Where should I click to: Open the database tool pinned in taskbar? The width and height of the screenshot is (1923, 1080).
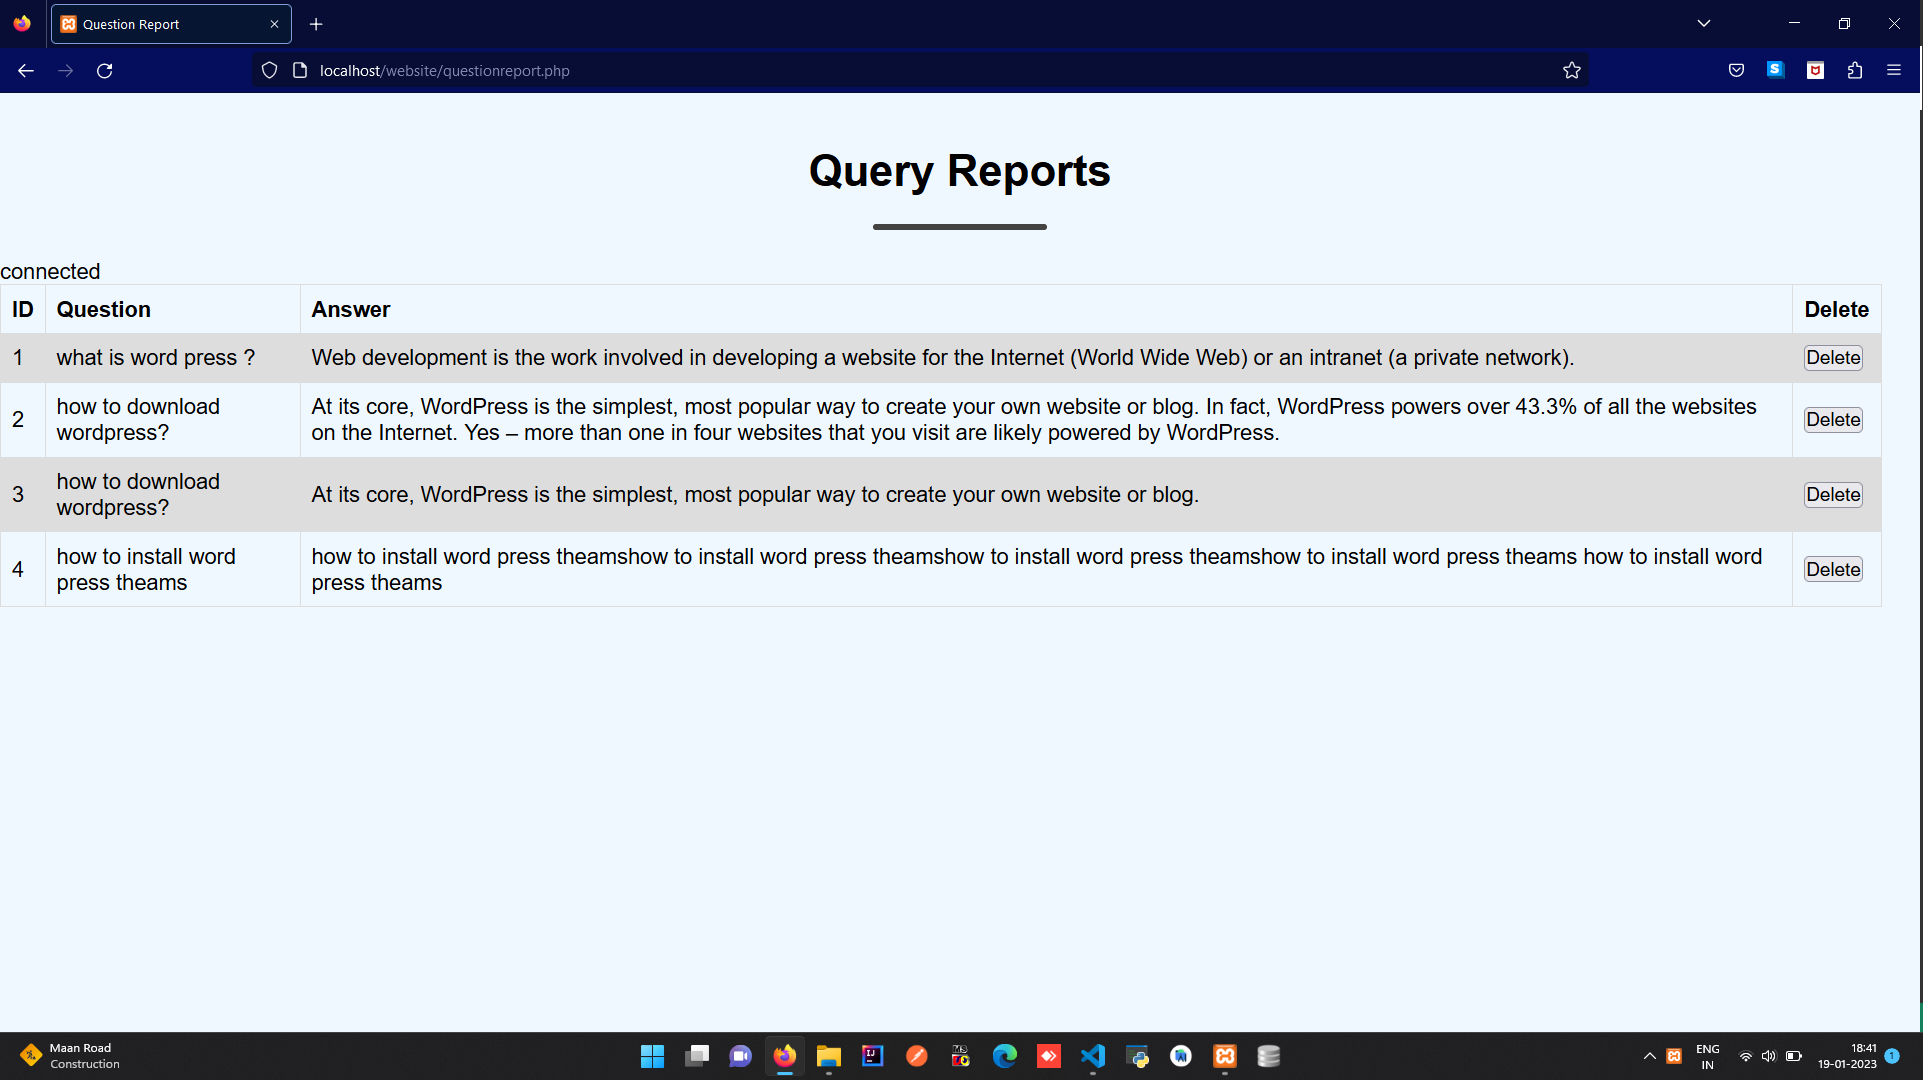point(1268,1057)
